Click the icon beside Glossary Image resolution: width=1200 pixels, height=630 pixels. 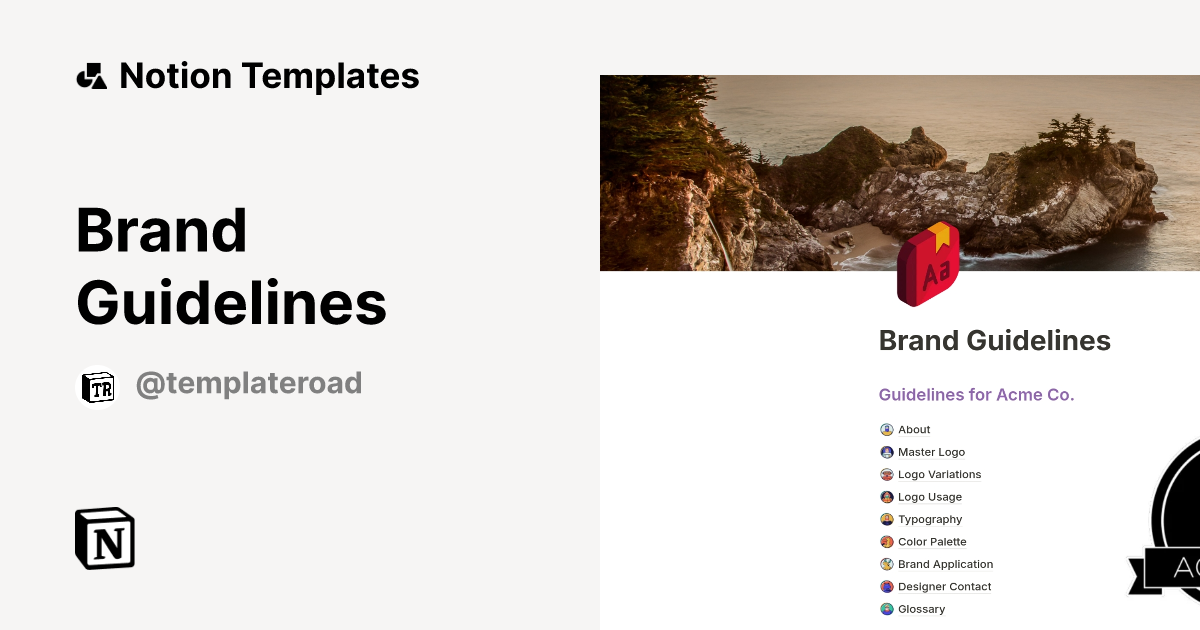pos(886,609)
